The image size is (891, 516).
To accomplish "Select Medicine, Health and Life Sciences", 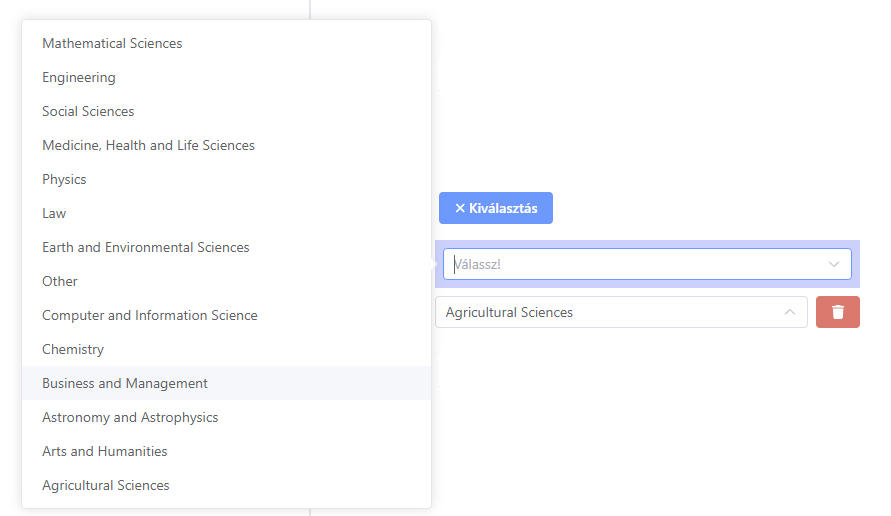I will click(x=226, y=145).
